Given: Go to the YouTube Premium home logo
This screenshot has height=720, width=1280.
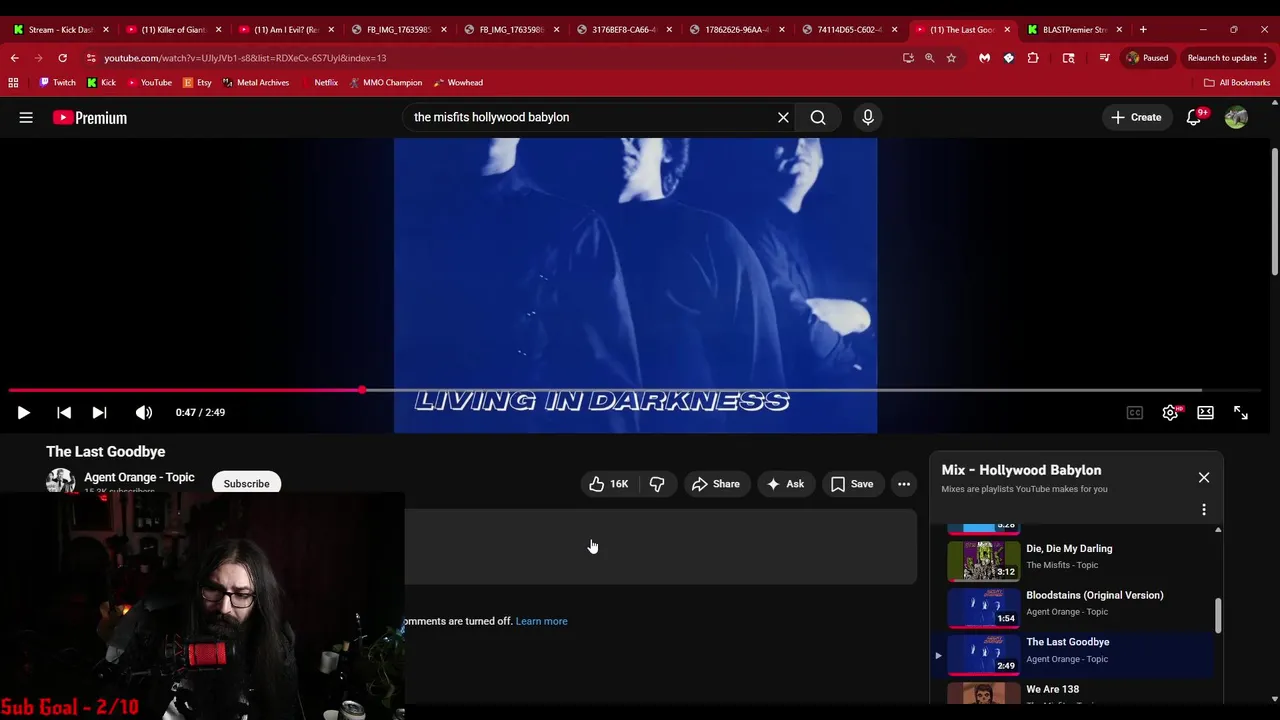Looking at the screenshot, I should tap(90, 118).
